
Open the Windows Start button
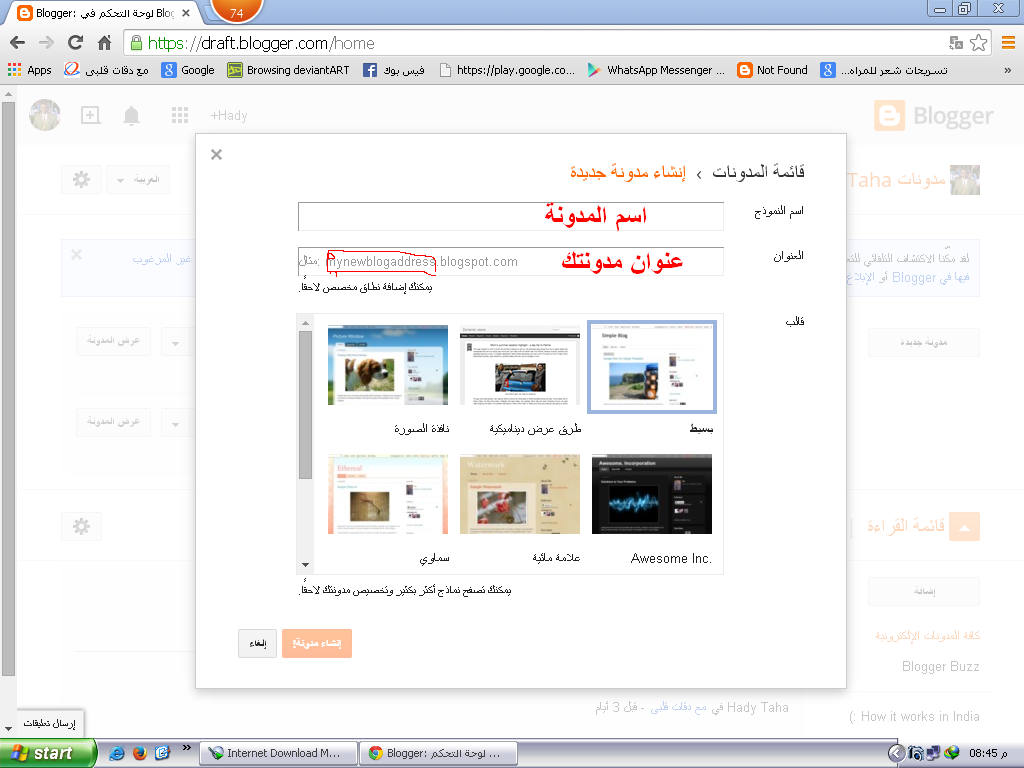[48, 753]
